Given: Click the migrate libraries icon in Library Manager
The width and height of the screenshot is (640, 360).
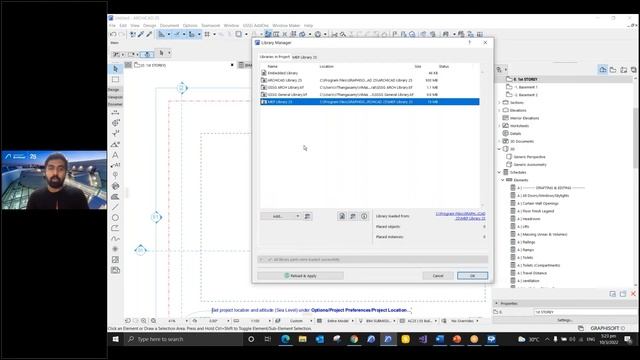Looking at the screenshot, I should point(353,216).
